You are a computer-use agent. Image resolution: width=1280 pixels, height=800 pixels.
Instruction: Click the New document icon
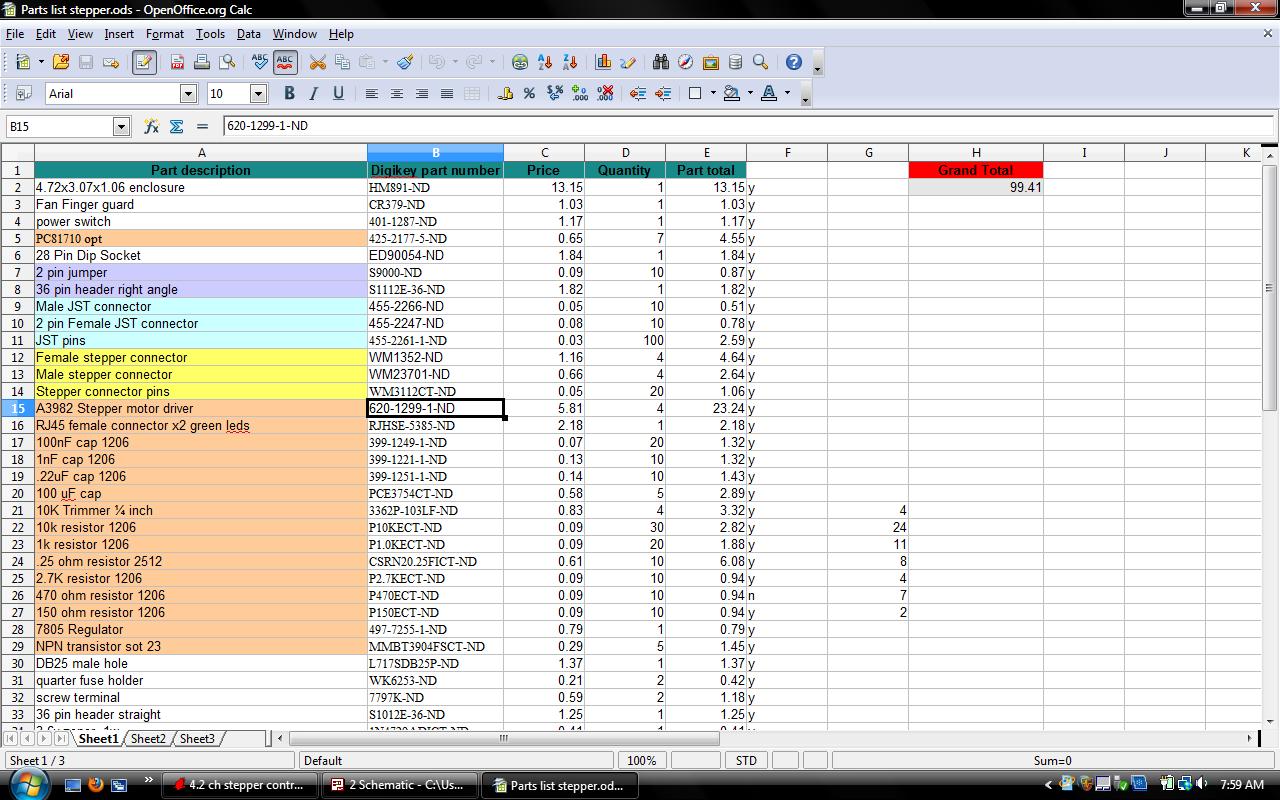pos(23,62)
